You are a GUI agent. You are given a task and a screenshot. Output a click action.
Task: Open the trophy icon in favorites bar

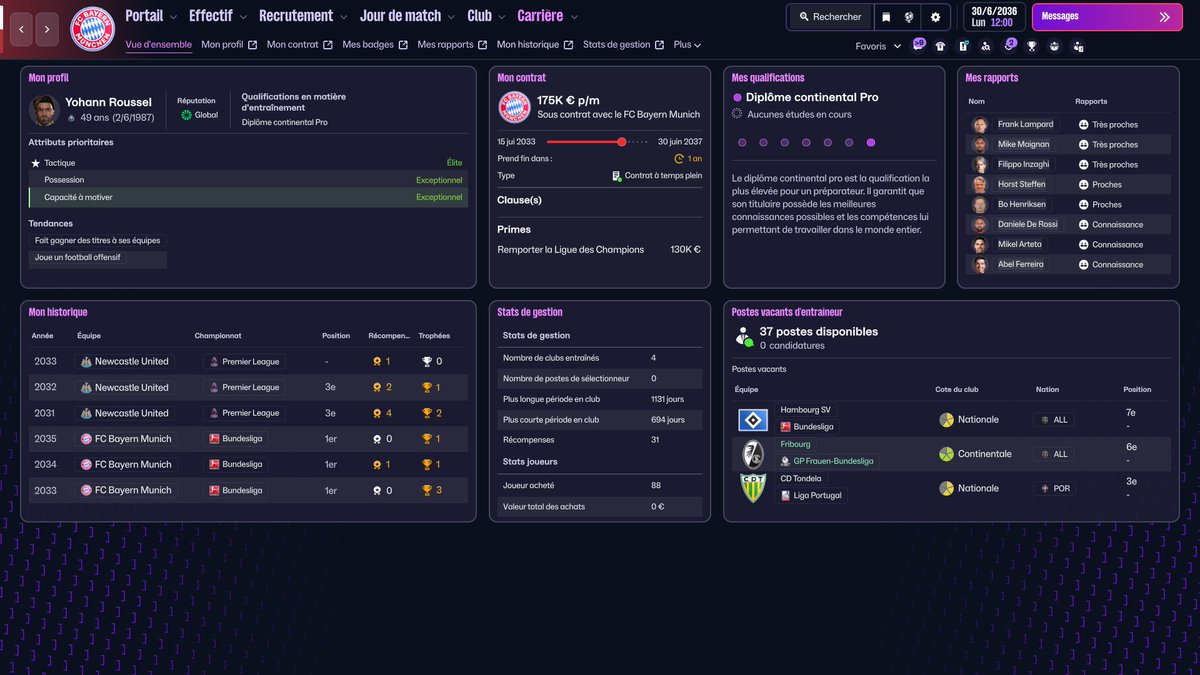[x=1032, y=46]
